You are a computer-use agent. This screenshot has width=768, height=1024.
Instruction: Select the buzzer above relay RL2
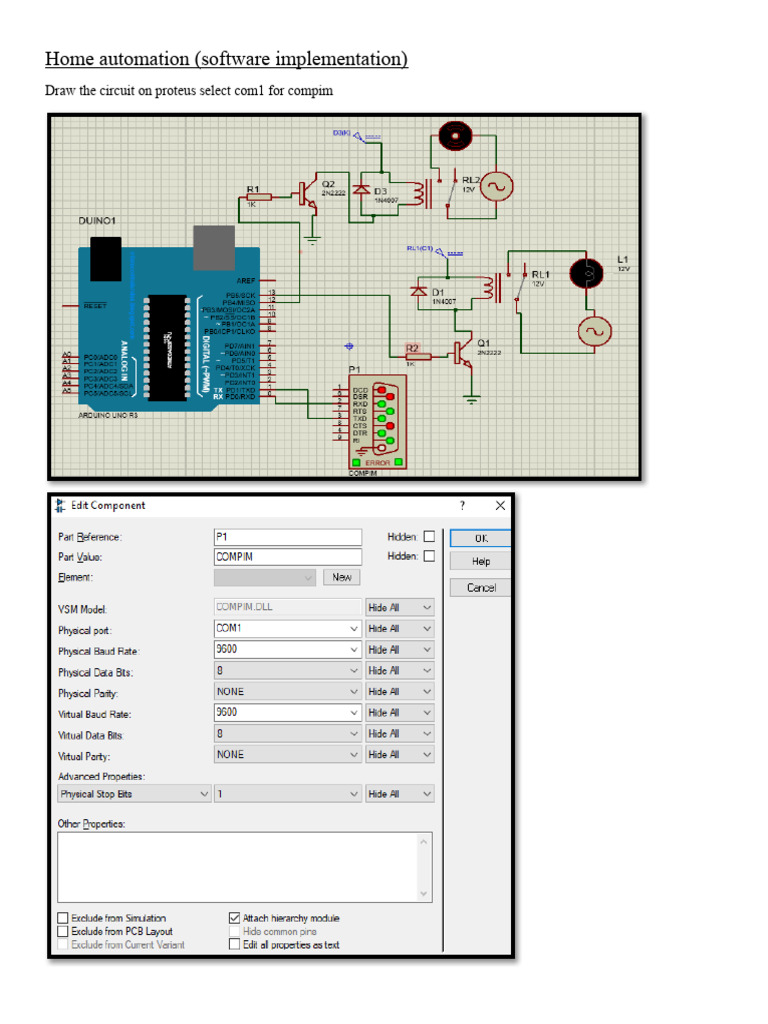point(455,136)
